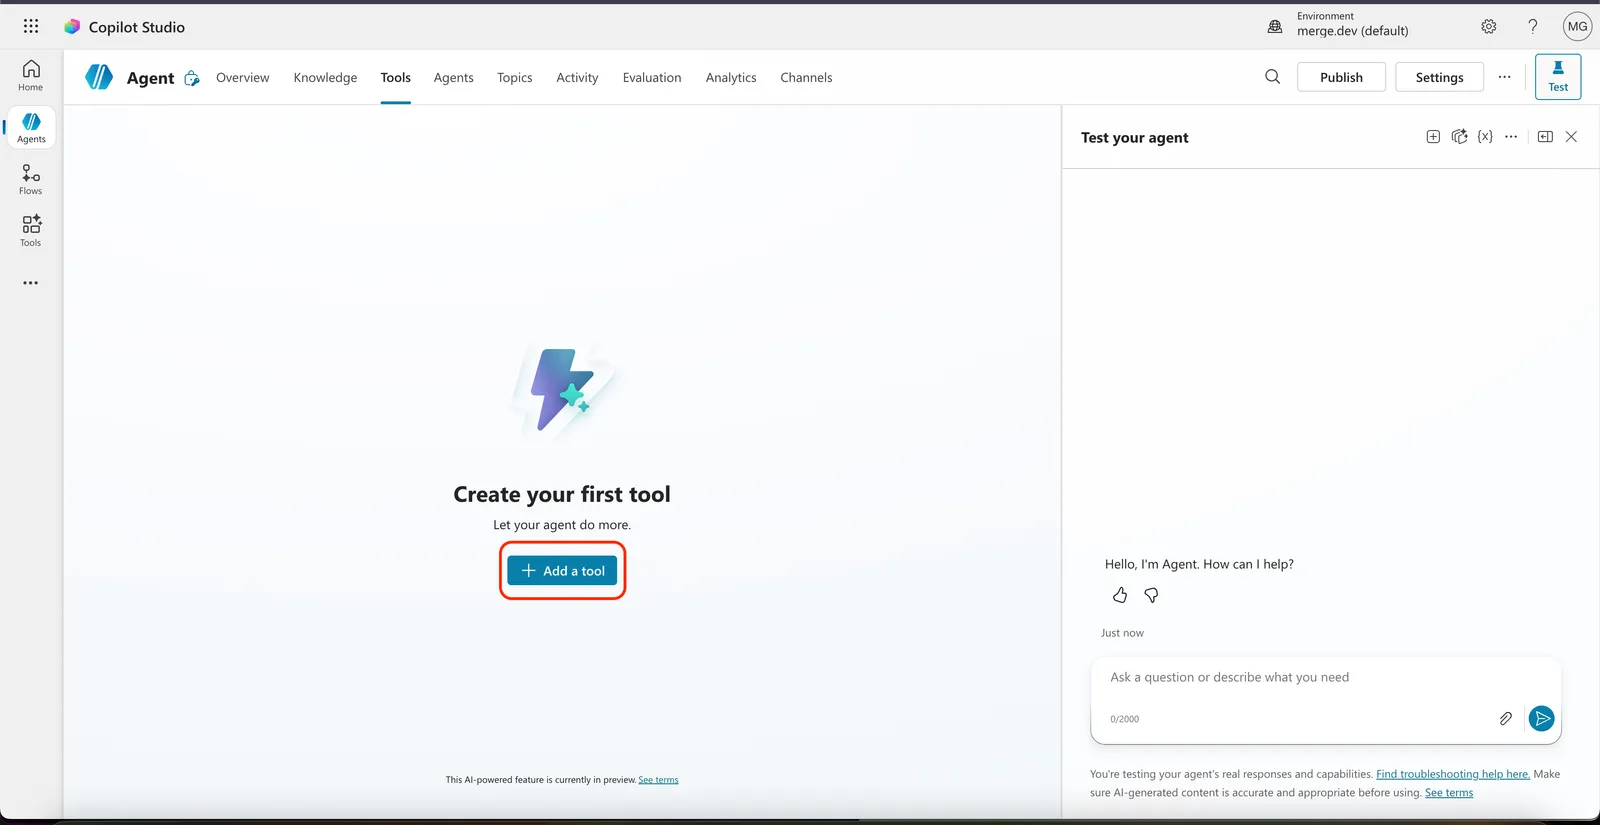The image size is (1600, 825).
Task: Select the Tools tab
Action: pyautogui.click(x=395, y=77)
